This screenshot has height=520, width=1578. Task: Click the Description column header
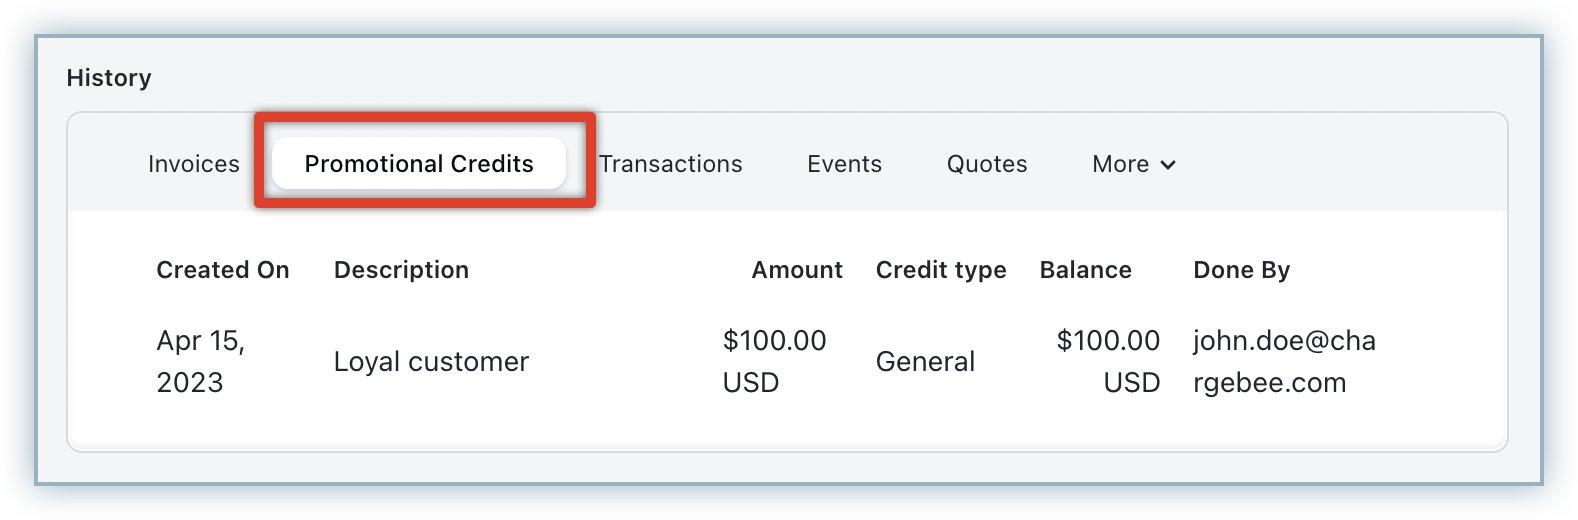click(401, 270)
